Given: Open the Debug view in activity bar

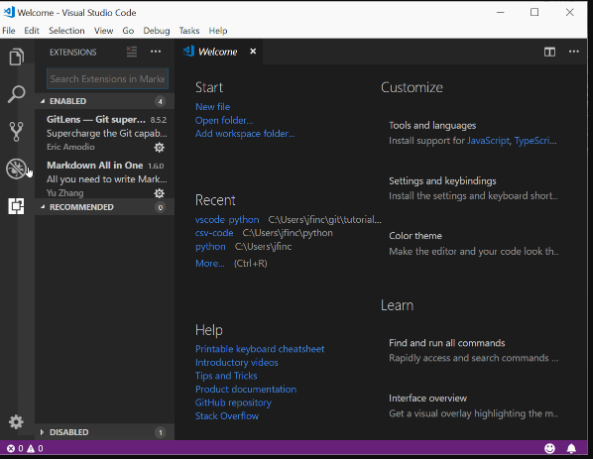Looking at the screenshot, I should pos(16,169).
